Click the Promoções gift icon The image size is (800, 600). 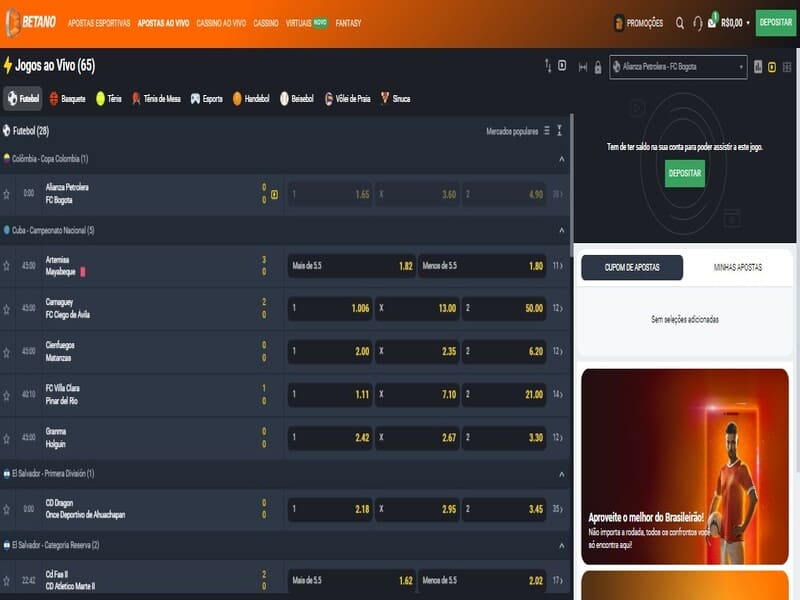(x=619, y=23)
